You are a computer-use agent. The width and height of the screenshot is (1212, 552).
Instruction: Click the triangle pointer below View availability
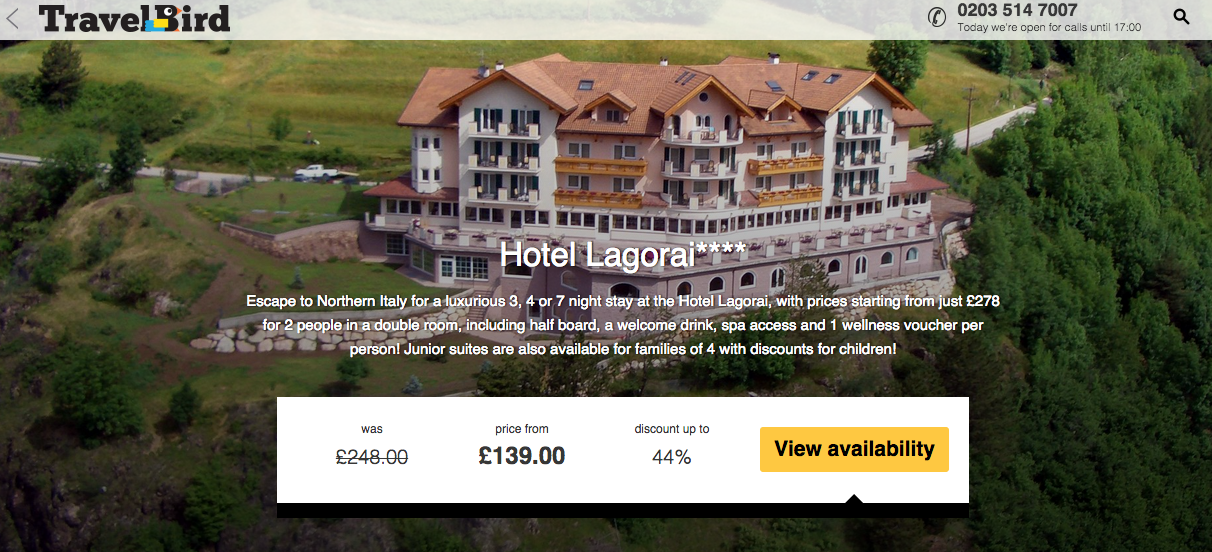click(854, 498)
